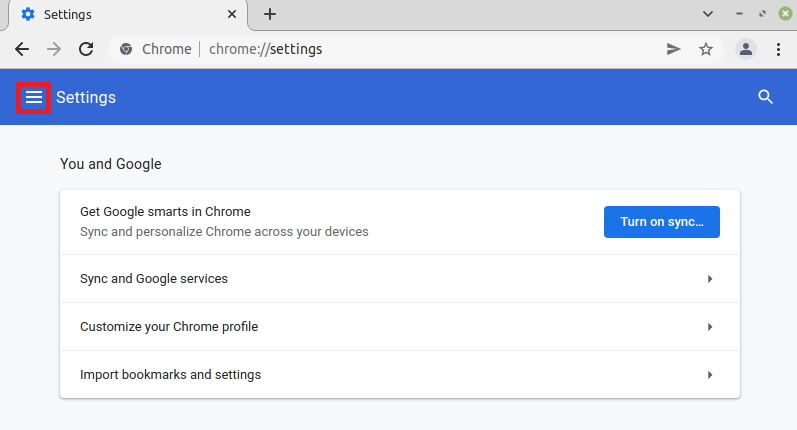
Task: Go back using the back arrow
Action: click(x=22, y=49)
